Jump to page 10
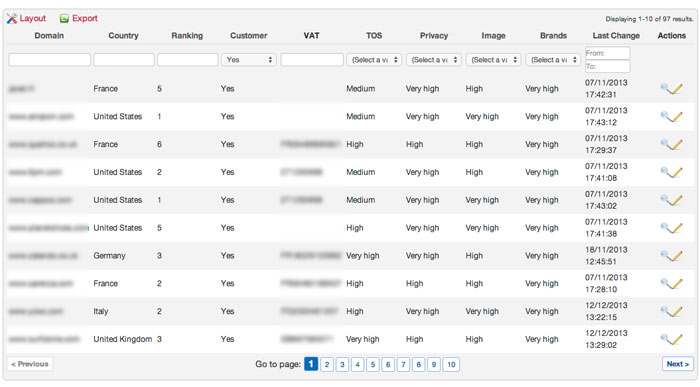The width and height of the screenshot is (700, 387). [x=451, y=364]
